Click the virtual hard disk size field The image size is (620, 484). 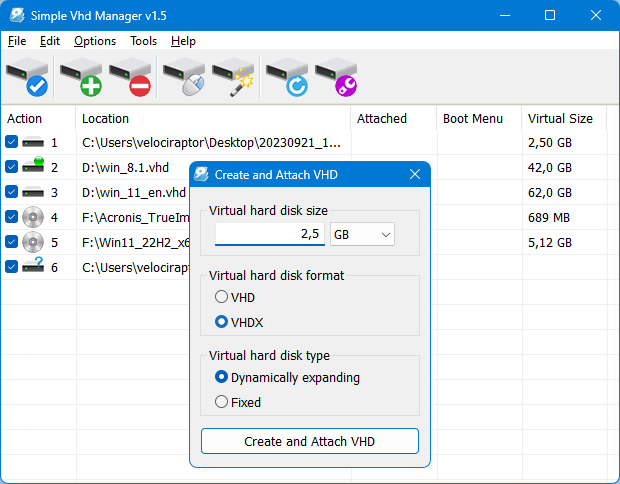tap(269, 234)
